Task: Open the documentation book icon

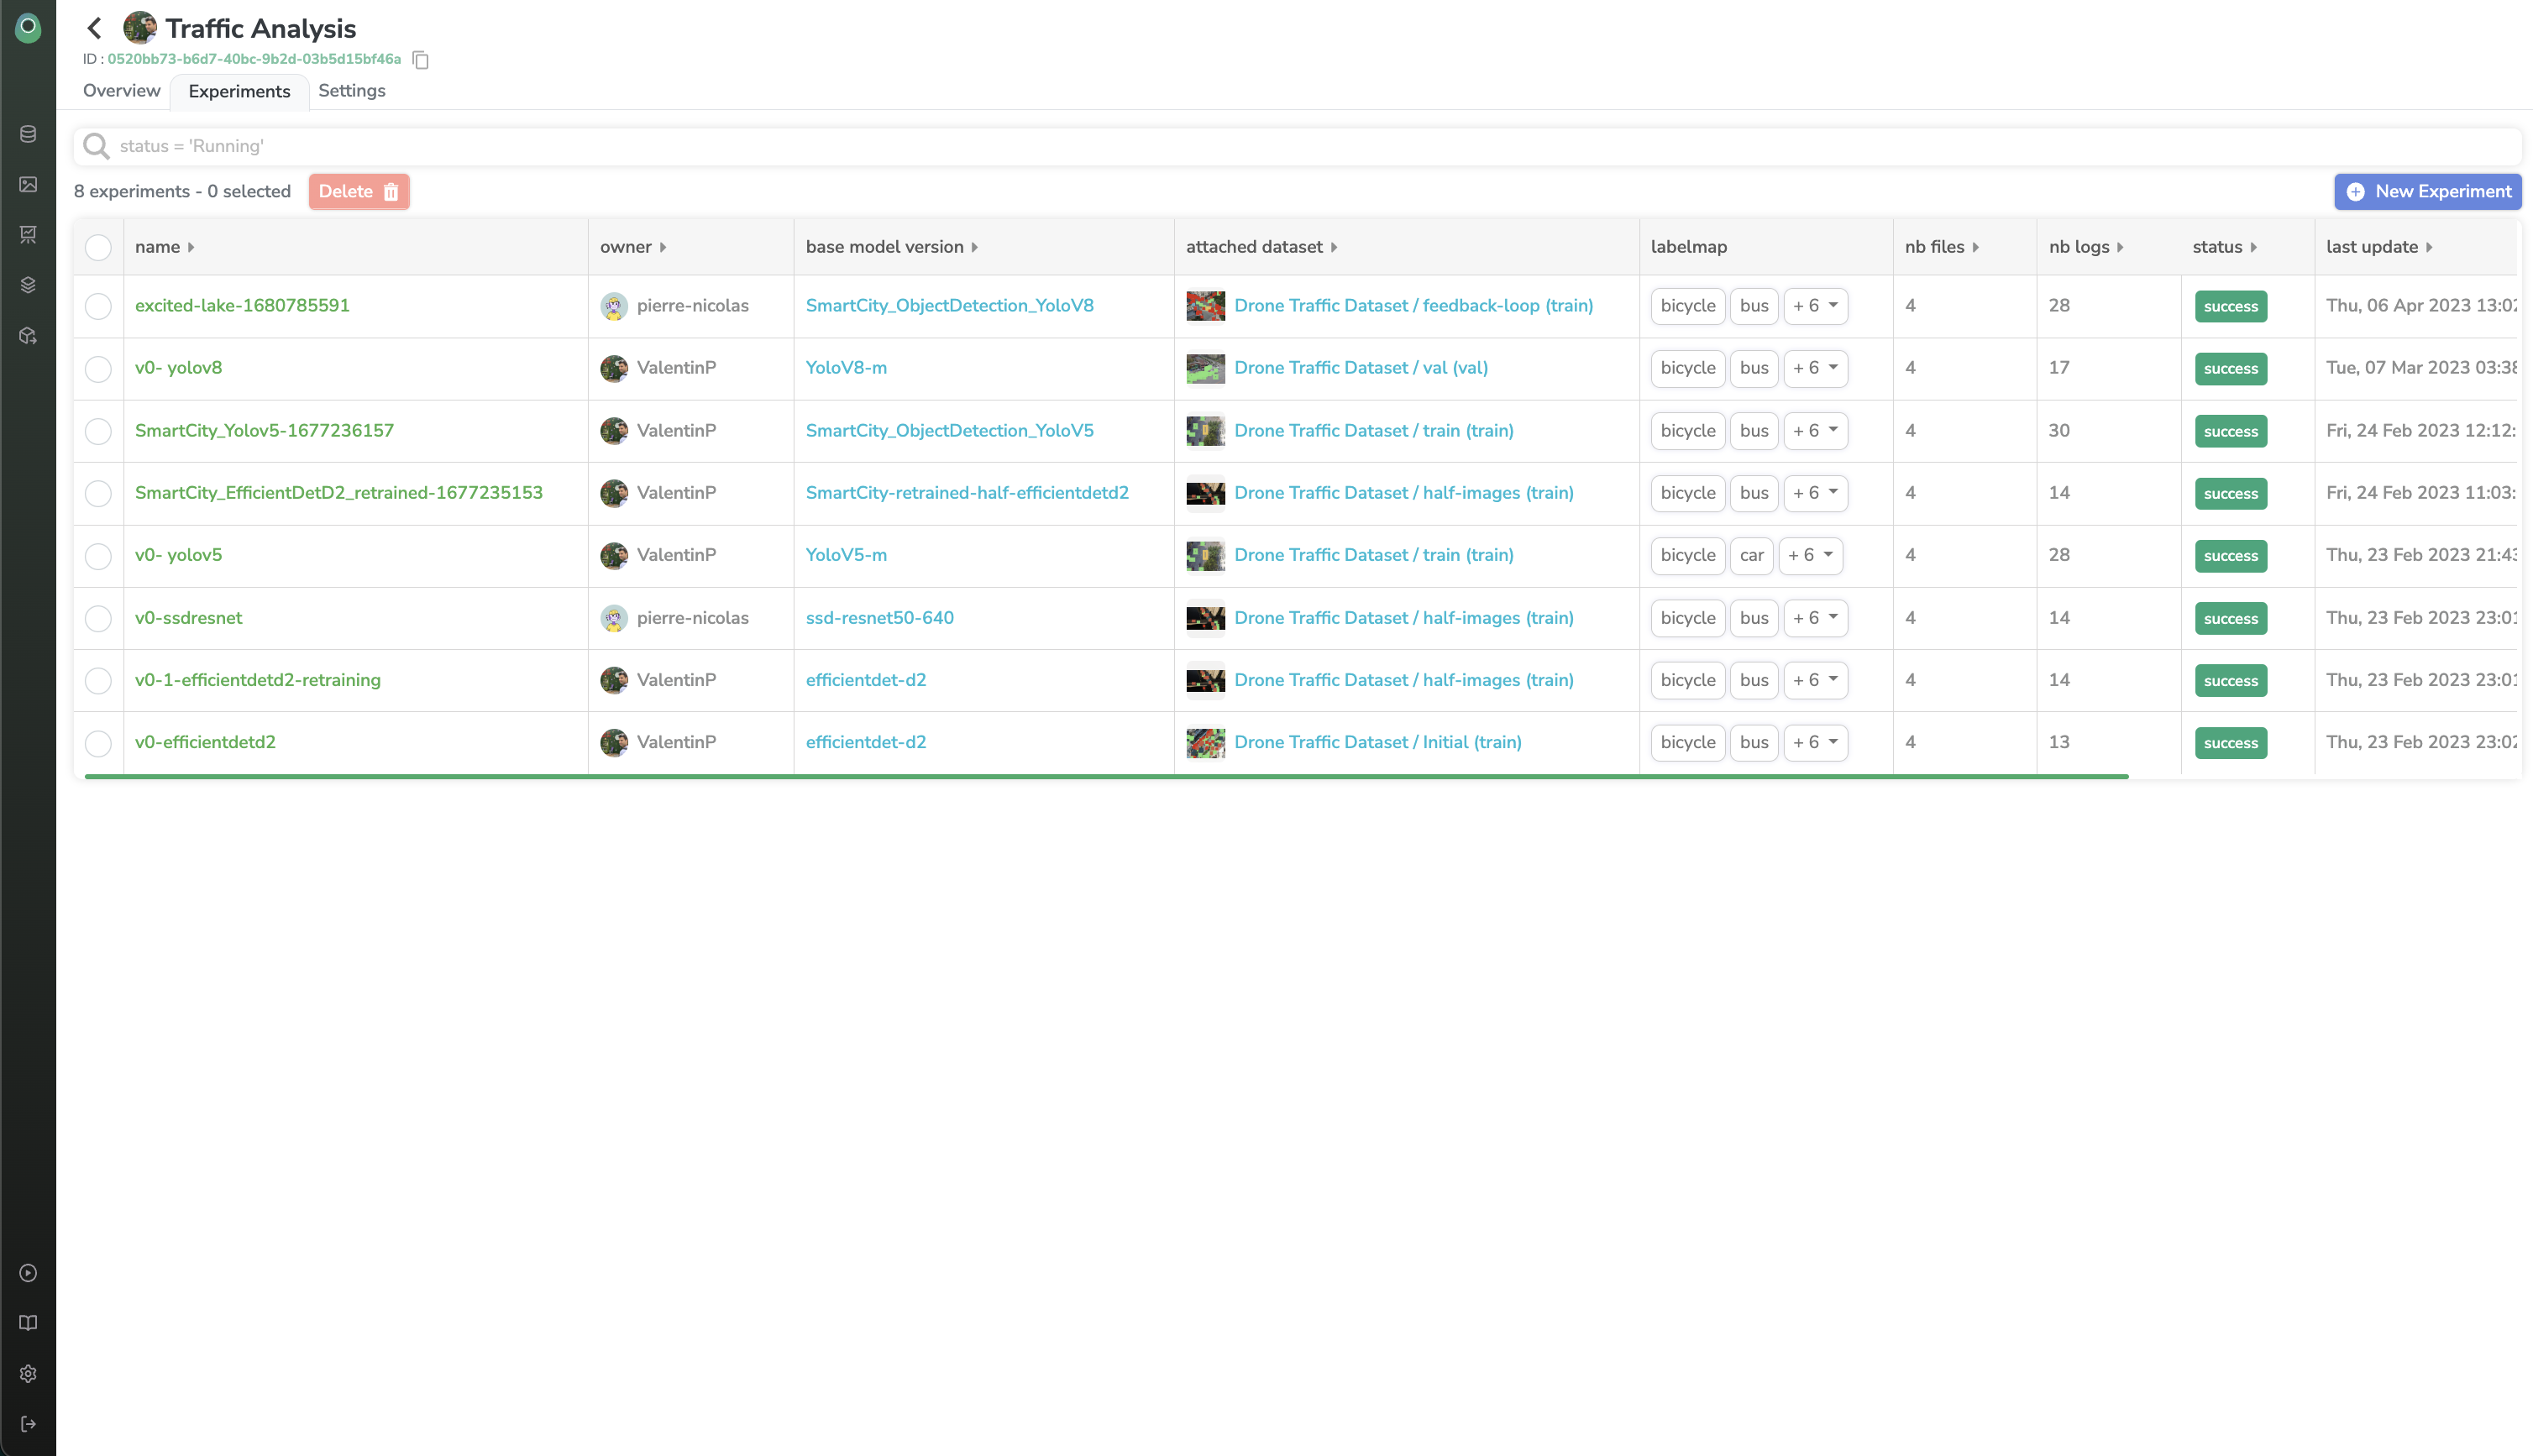Action: tap(28, 1323)
